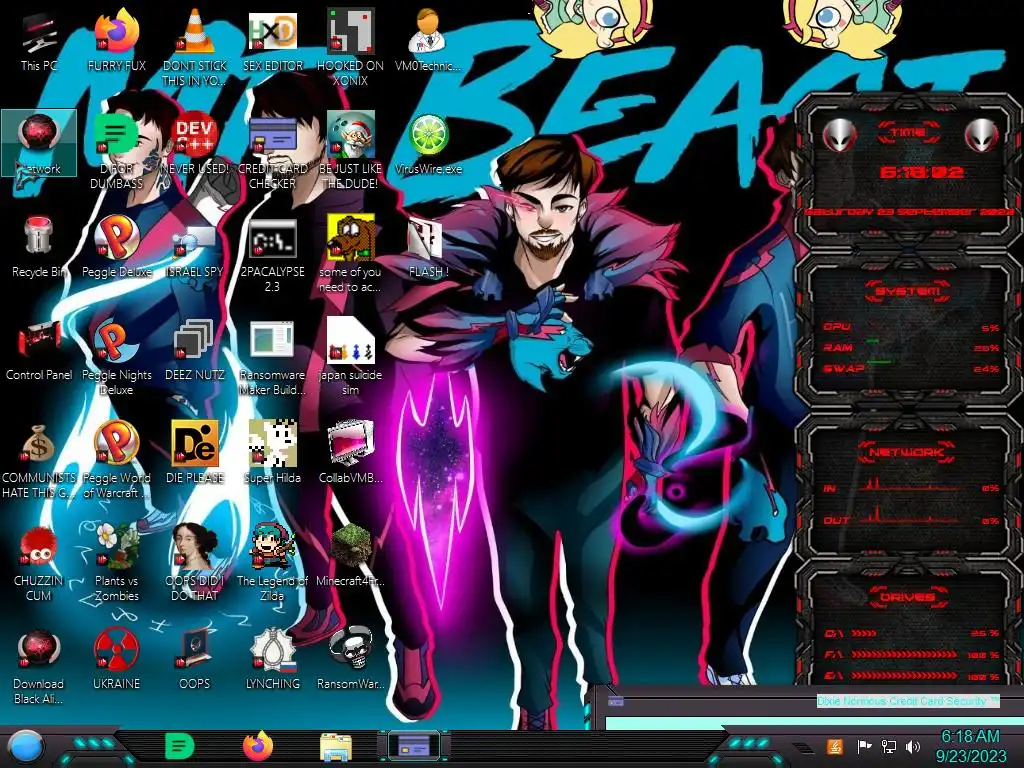1024x768 pixels.
Task: Open the RansomWar skull icon
Action: [x=350, y=658]
